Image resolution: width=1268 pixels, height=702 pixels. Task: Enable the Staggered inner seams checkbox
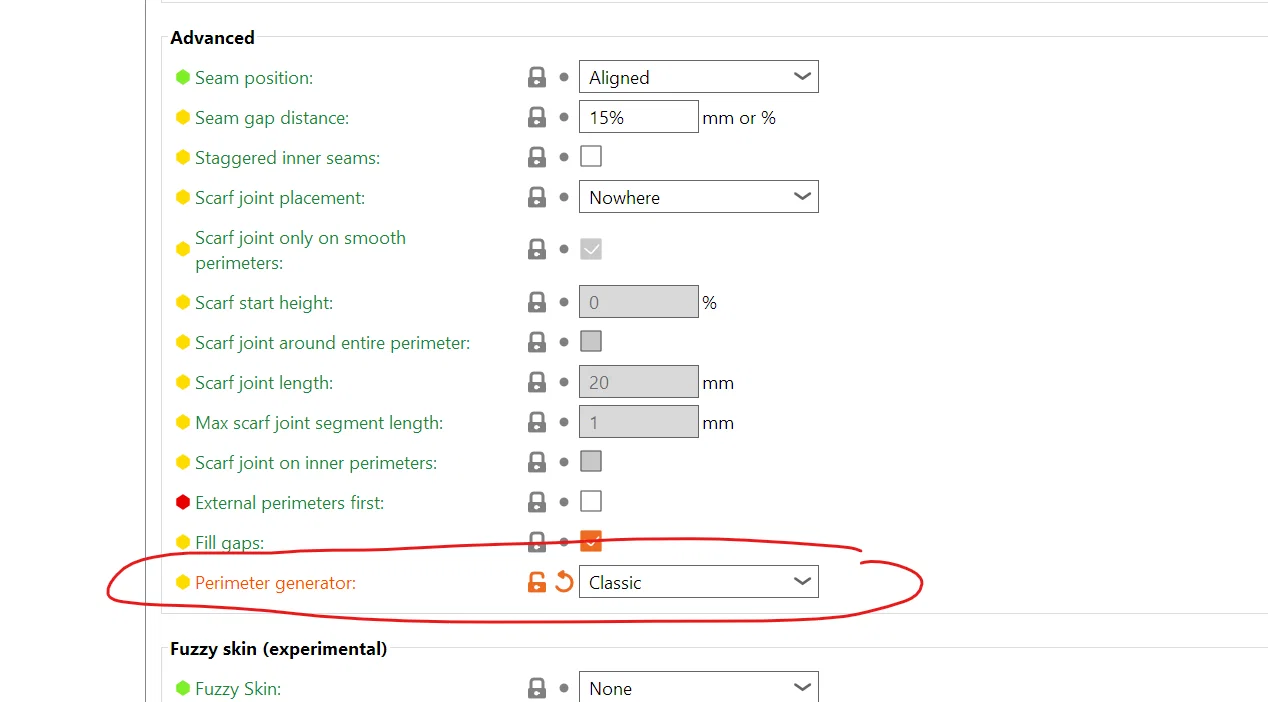[591, 156]
